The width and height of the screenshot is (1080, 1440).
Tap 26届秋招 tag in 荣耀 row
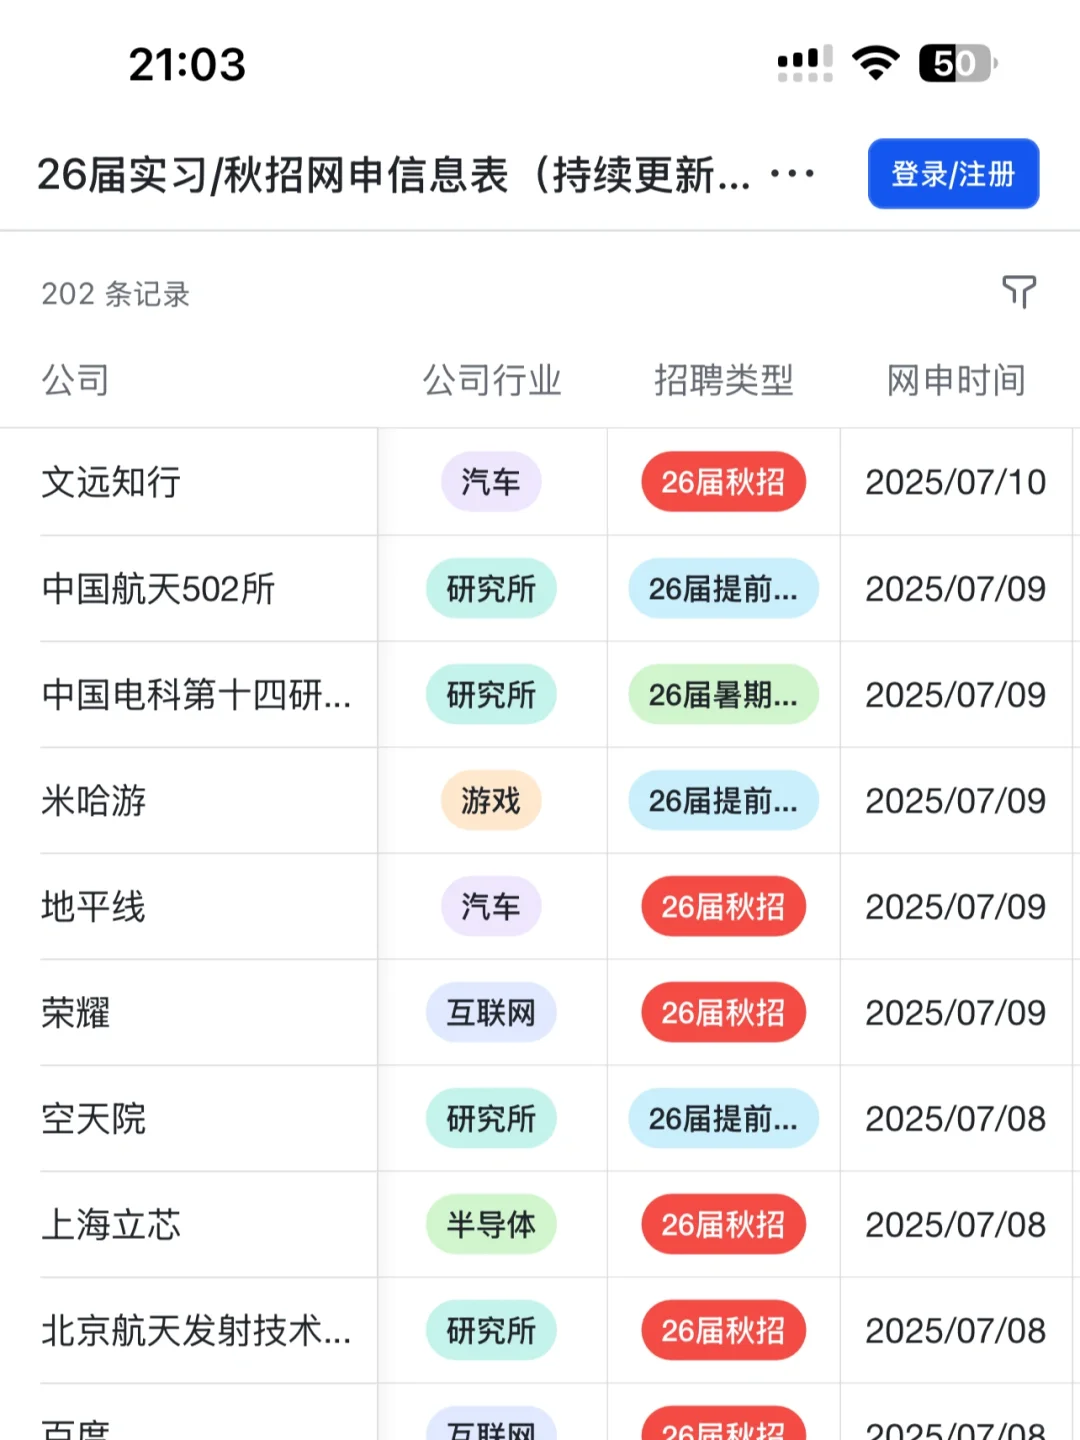pos(723,1012)
